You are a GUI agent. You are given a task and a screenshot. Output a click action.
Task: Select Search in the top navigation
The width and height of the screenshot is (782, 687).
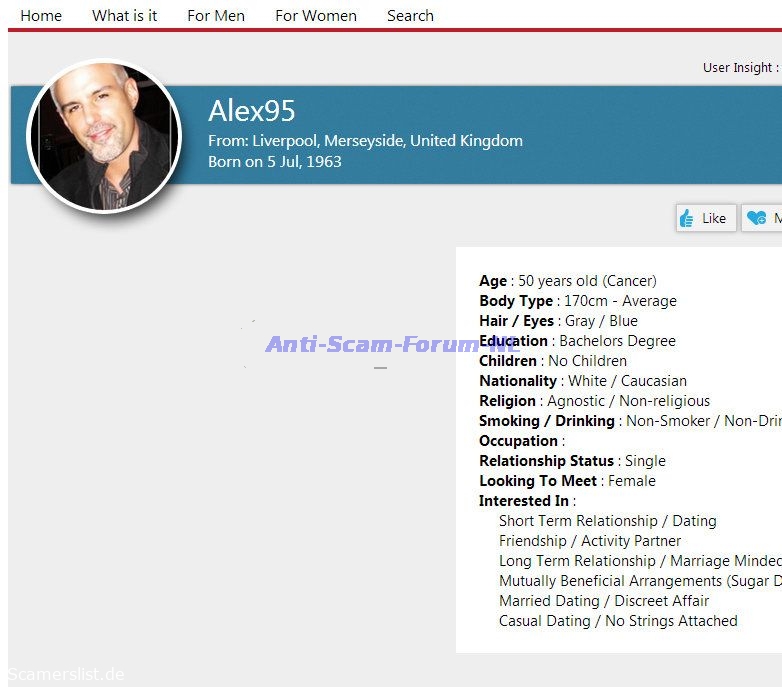[410, 16]
